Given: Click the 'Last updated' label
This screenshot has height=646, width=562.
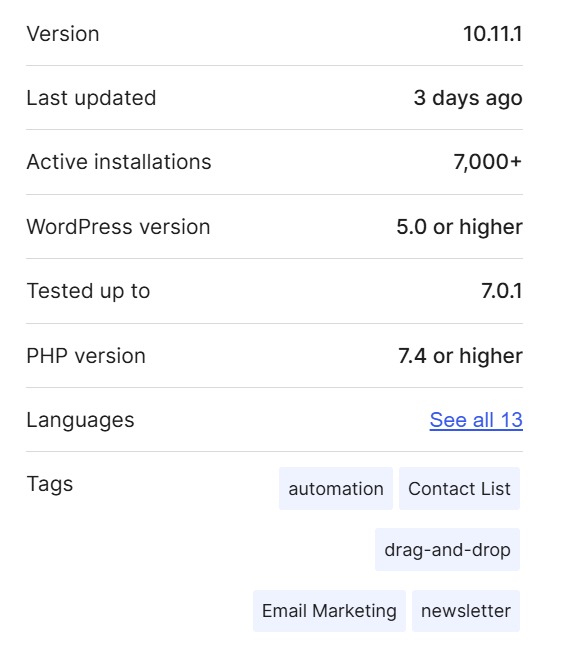Looking at the screenshot, I should coord(91,98).
